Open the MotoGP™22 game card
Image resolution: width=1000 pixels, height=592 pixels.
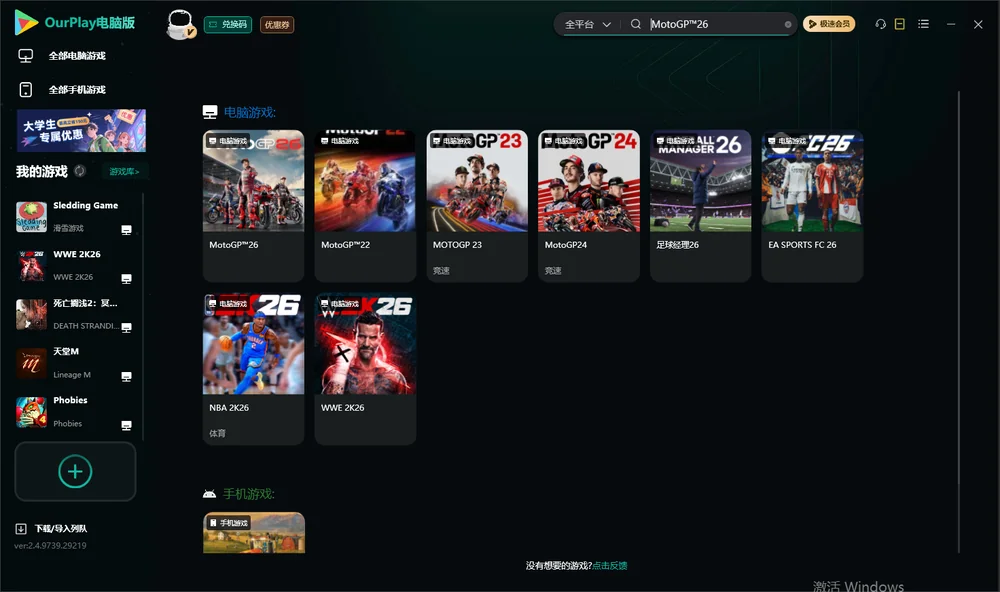[365, 205]
